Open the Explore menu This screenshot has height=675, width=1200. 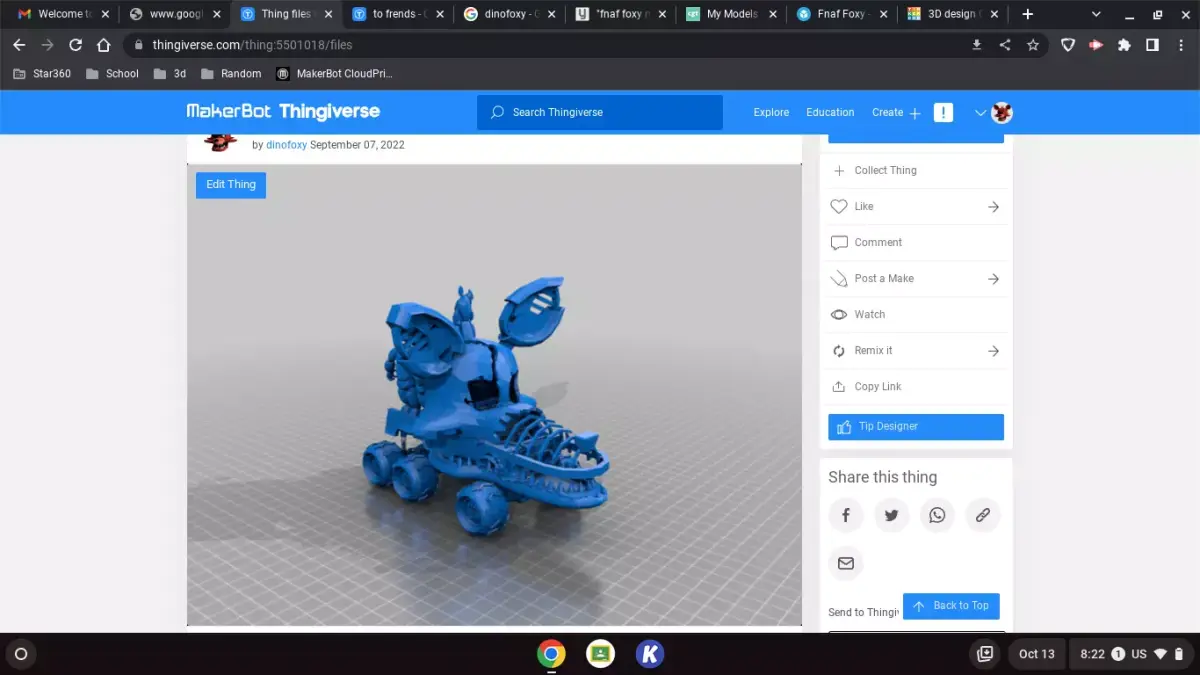[771, 112]
